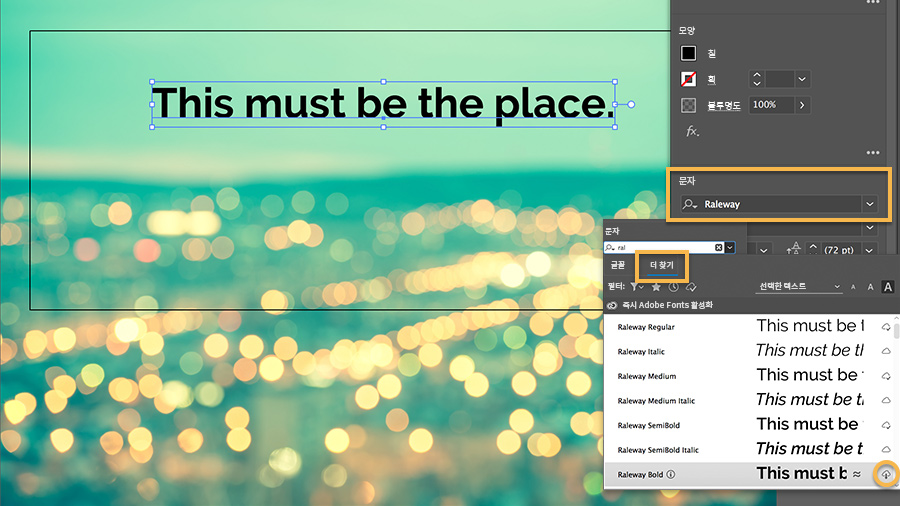Select medium sample text size A

point(870,287)
